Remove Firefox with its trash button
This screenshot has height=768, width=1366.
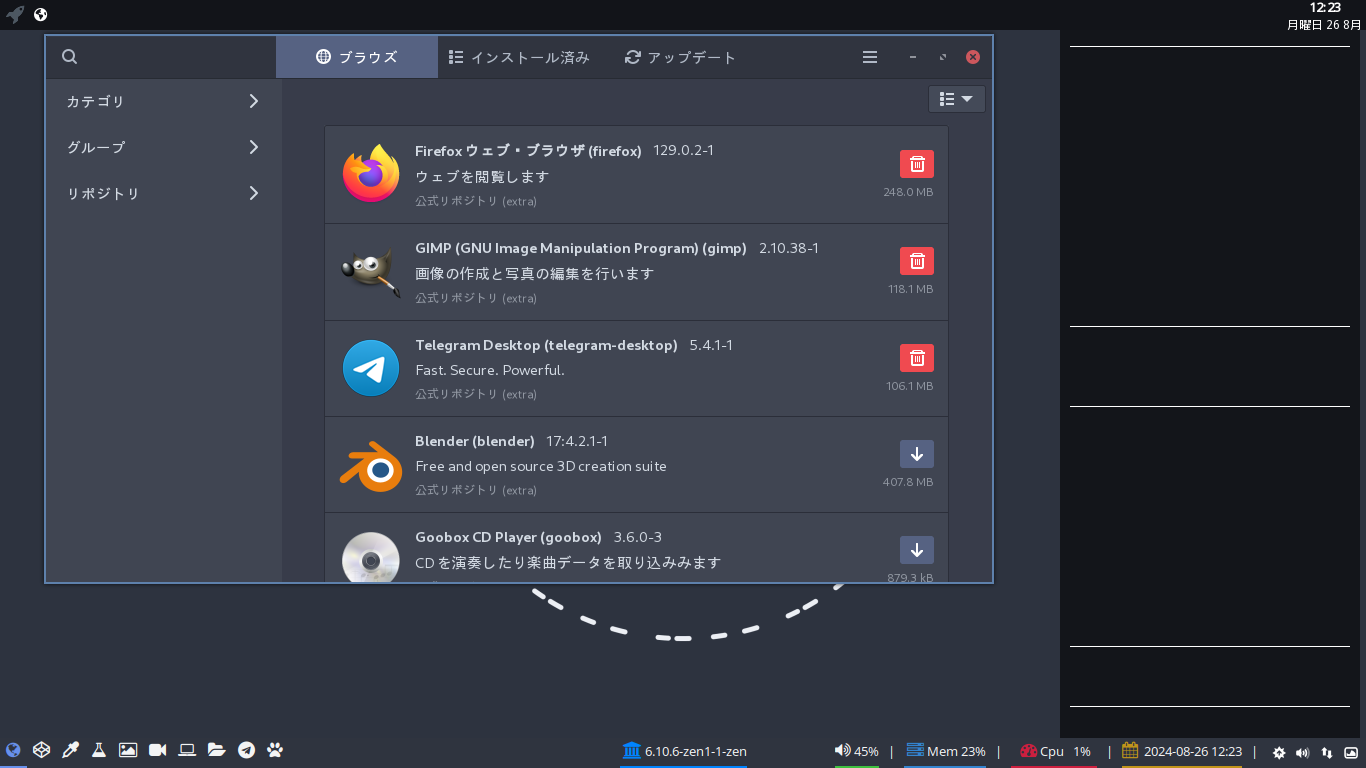(x=917, y=164)
